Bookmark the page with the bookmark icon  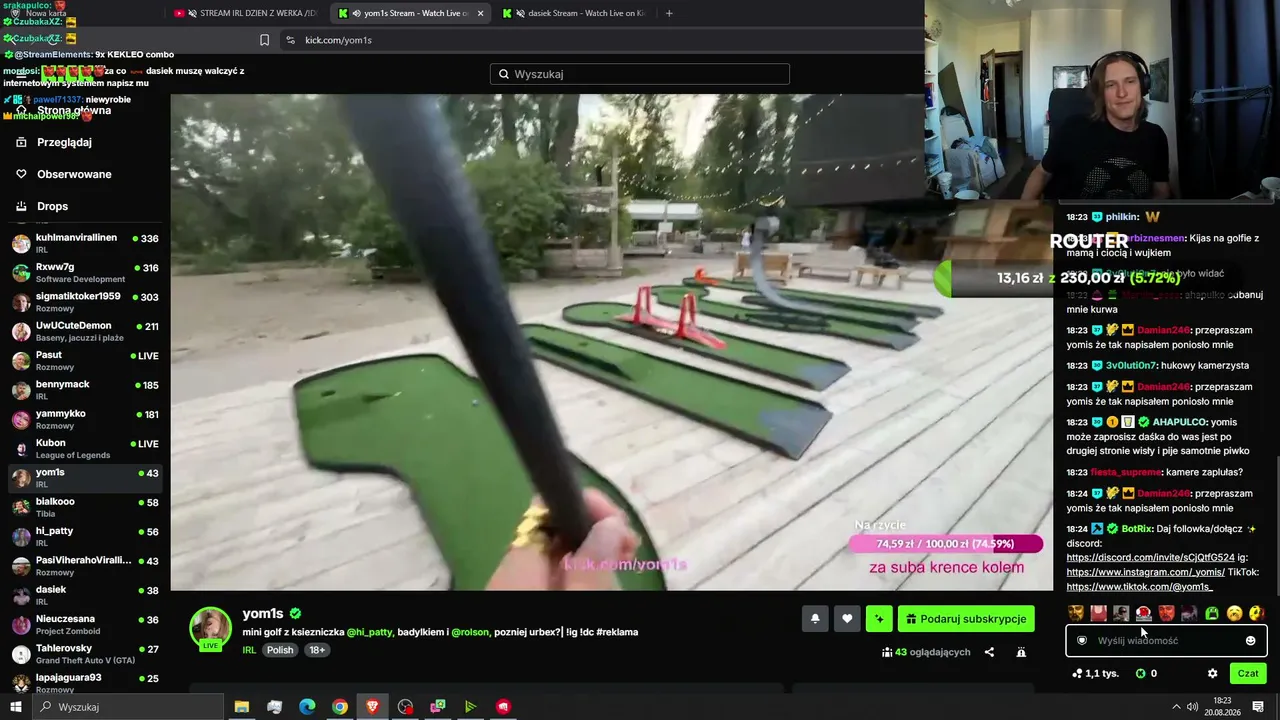pyautogui.click(x=264, y=40)
